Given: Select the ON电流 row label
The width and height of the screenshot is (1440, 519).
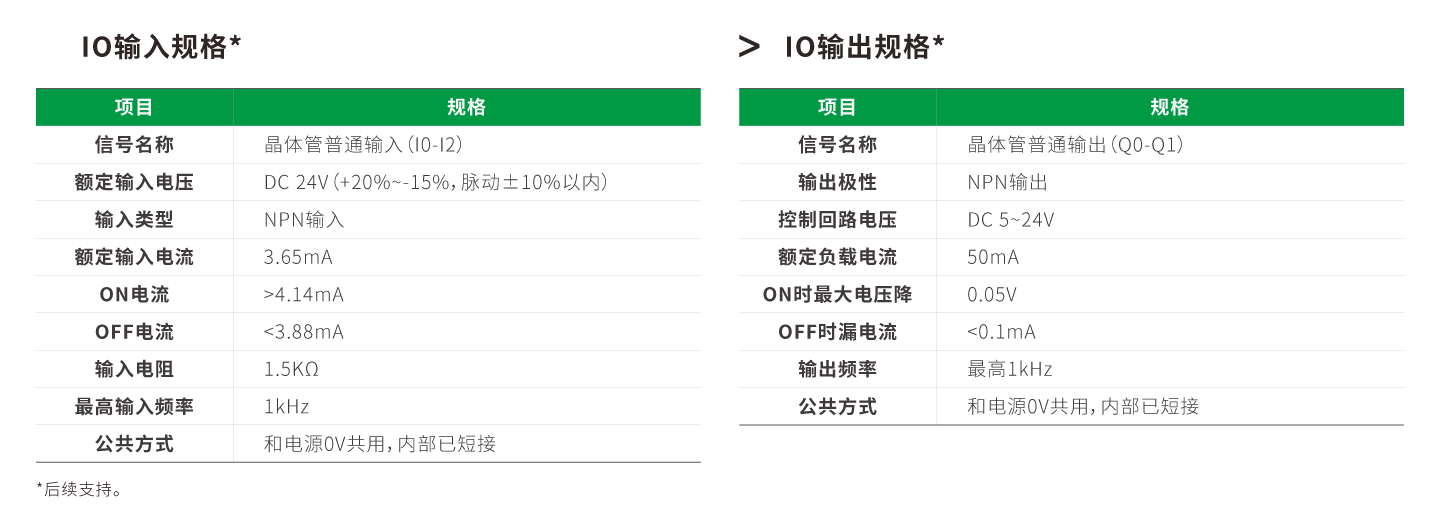Looking at the screenshot, I should pyautogui.click(x=134, y=295).
